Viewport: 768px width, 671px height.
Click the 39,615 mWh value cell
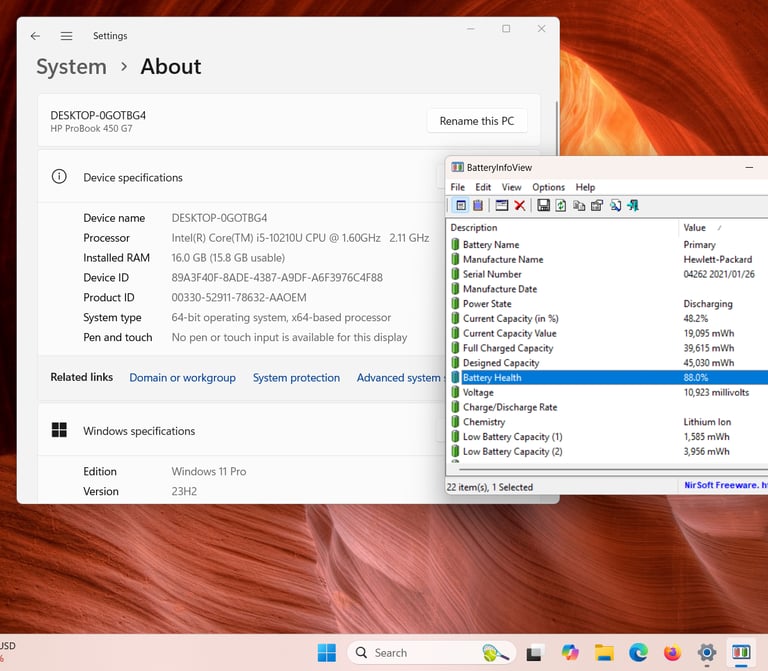[709, 348]
